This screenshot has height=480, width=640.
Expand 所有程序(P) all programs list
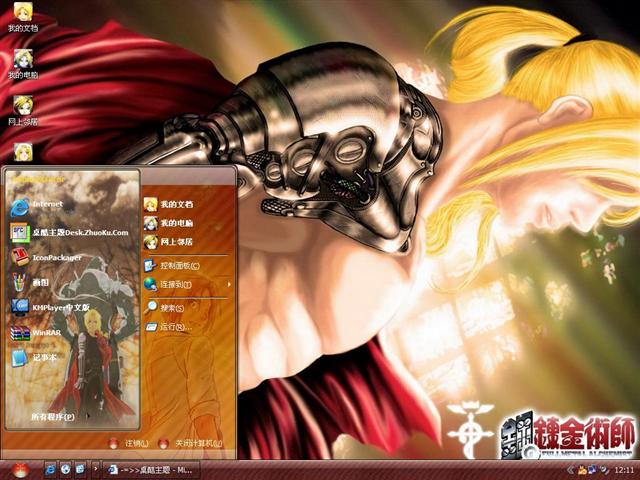(53, 417)
